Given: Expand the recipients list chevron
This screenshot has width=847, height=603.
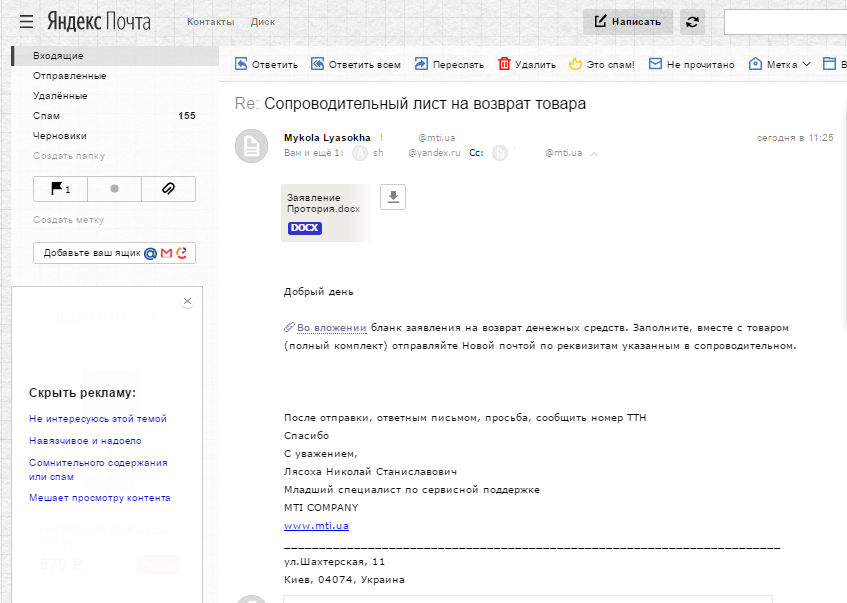Looking at the screenshot, I should point(594,154).
